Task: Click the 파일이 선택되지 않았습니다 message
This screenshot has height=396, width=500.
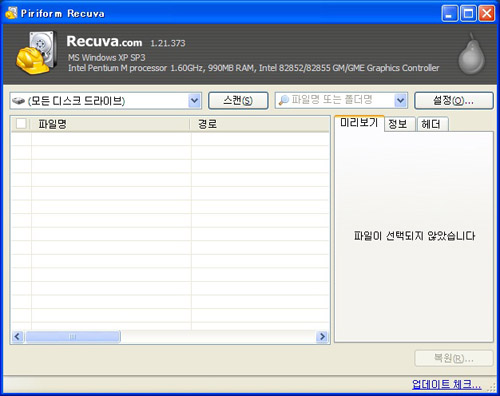Action: tap(414, 236)
